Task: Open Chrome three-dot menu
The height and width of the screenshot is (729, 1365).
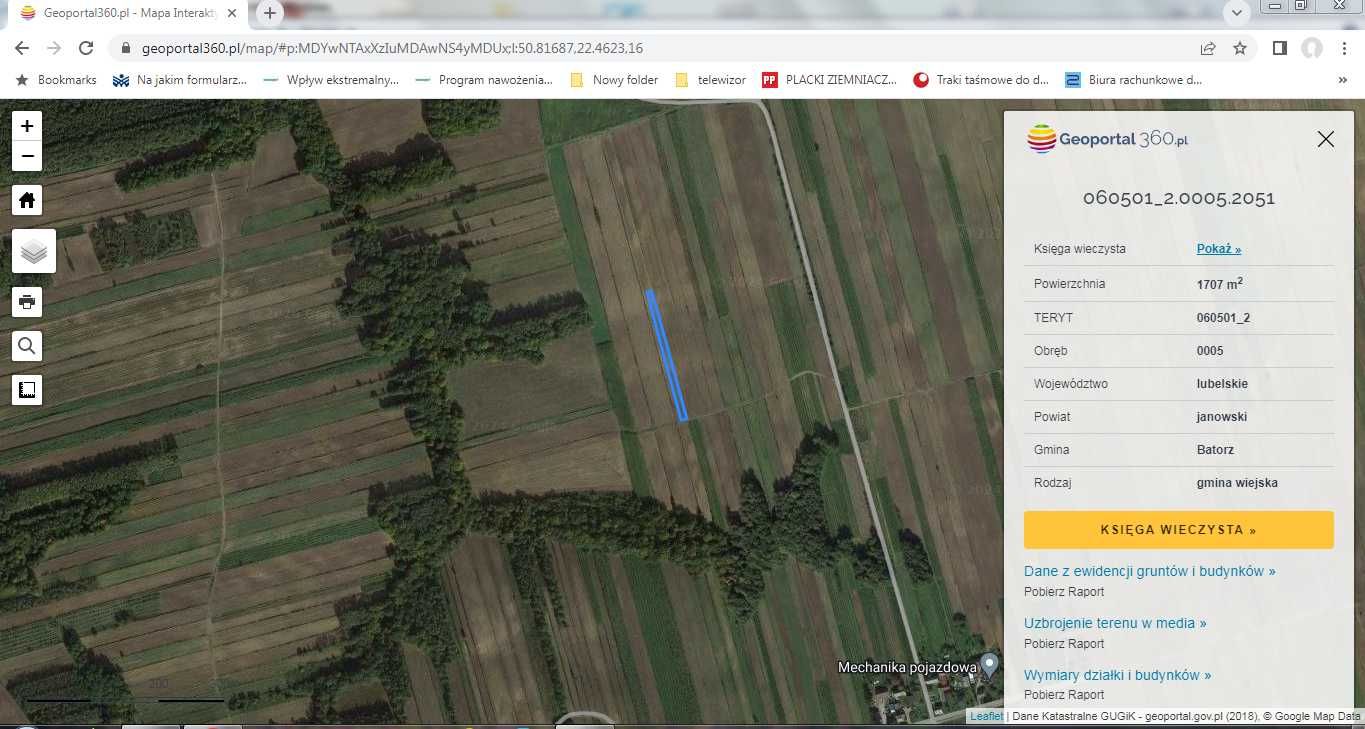Action: coord(1345,48)
